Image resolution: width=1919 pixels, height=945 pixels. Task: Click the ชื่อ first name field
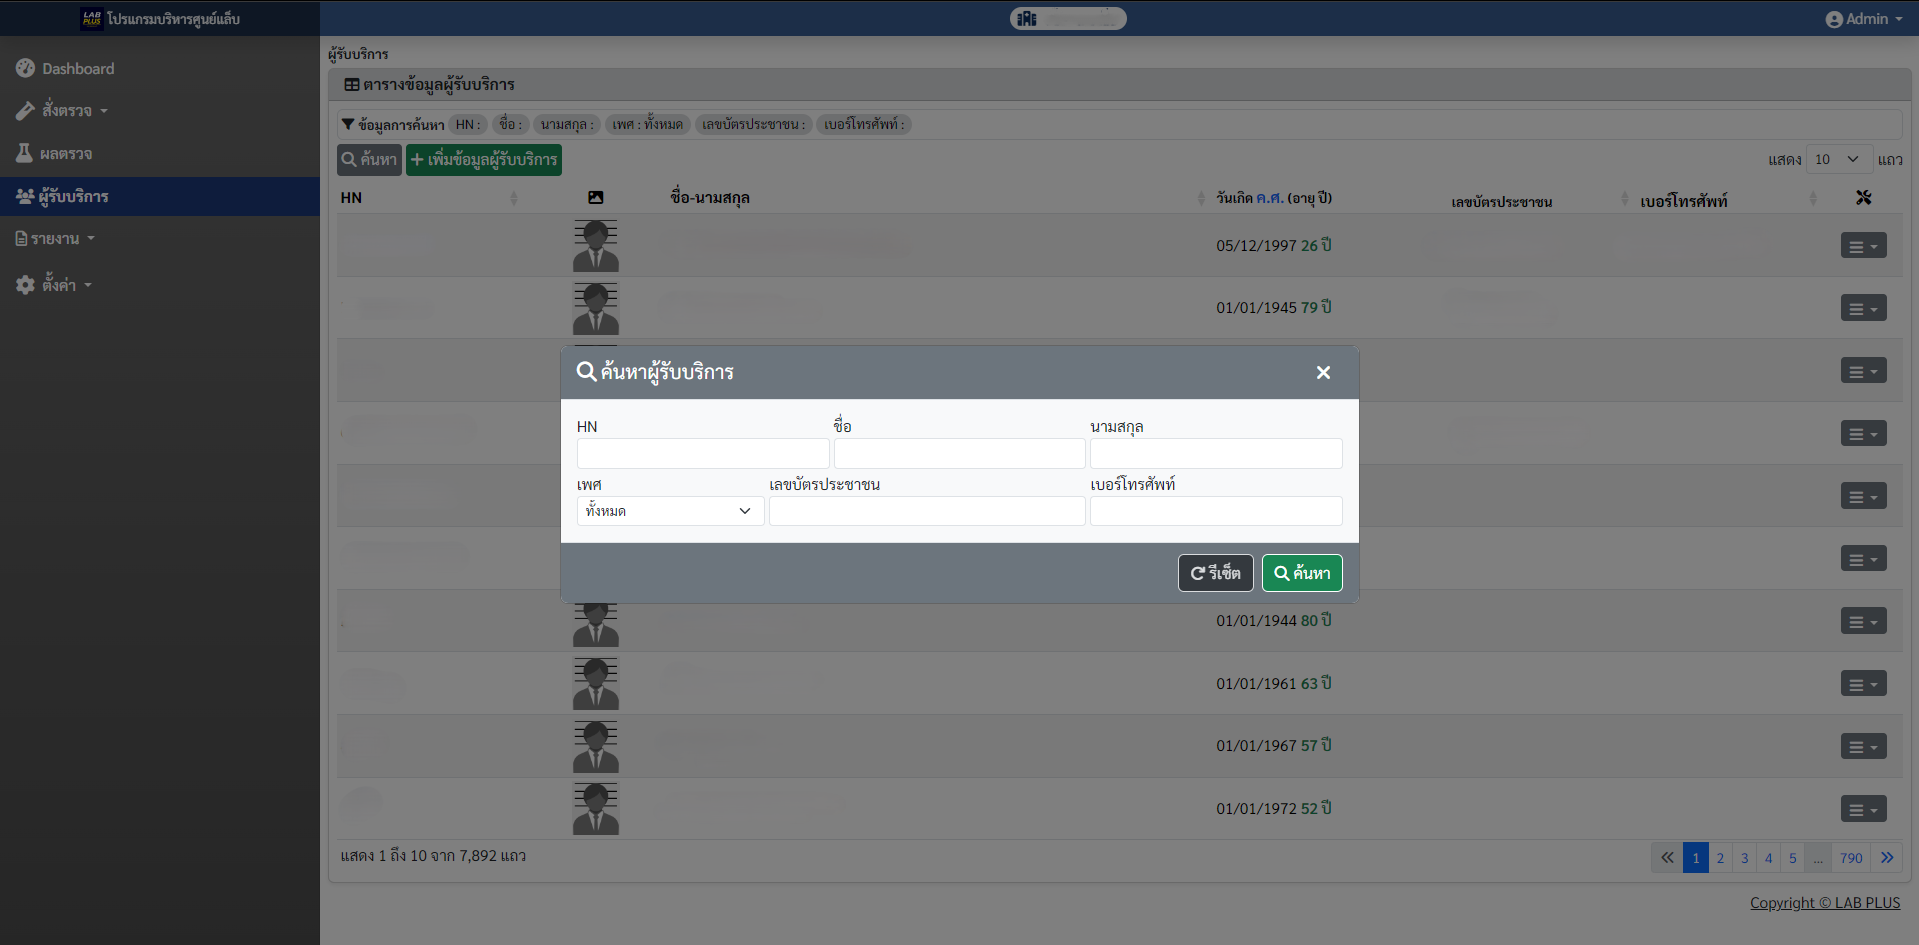point(959,454)
